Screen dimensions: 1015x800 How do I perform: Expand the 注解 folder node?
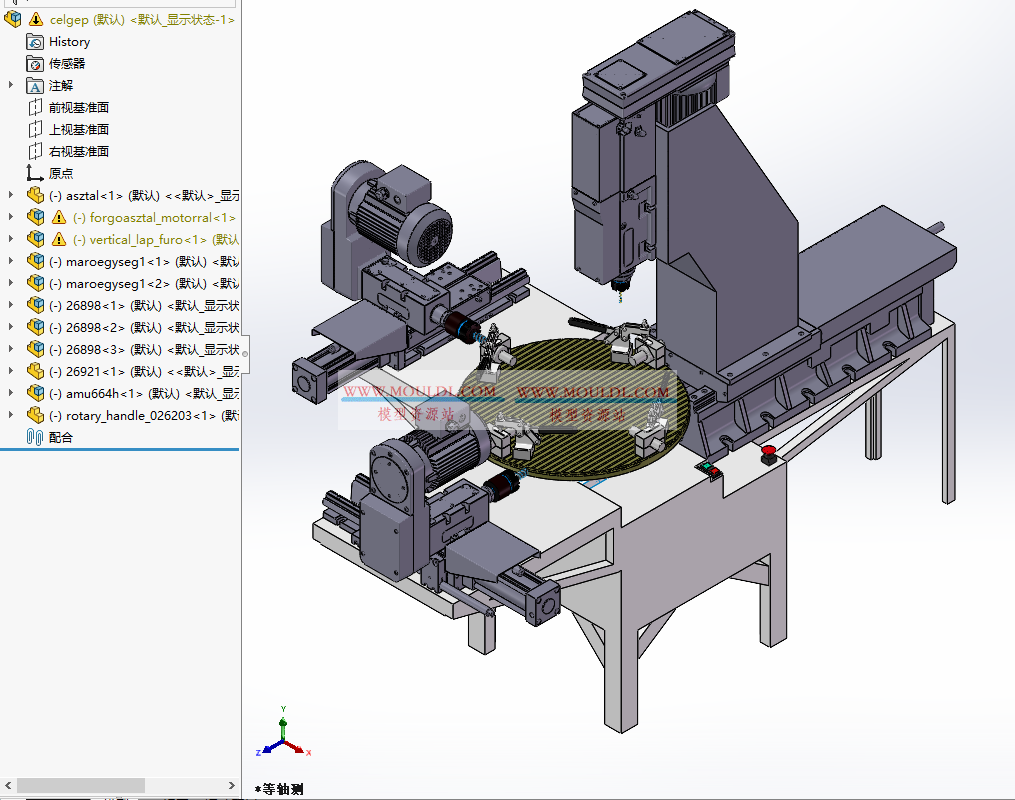pos(8,85)
